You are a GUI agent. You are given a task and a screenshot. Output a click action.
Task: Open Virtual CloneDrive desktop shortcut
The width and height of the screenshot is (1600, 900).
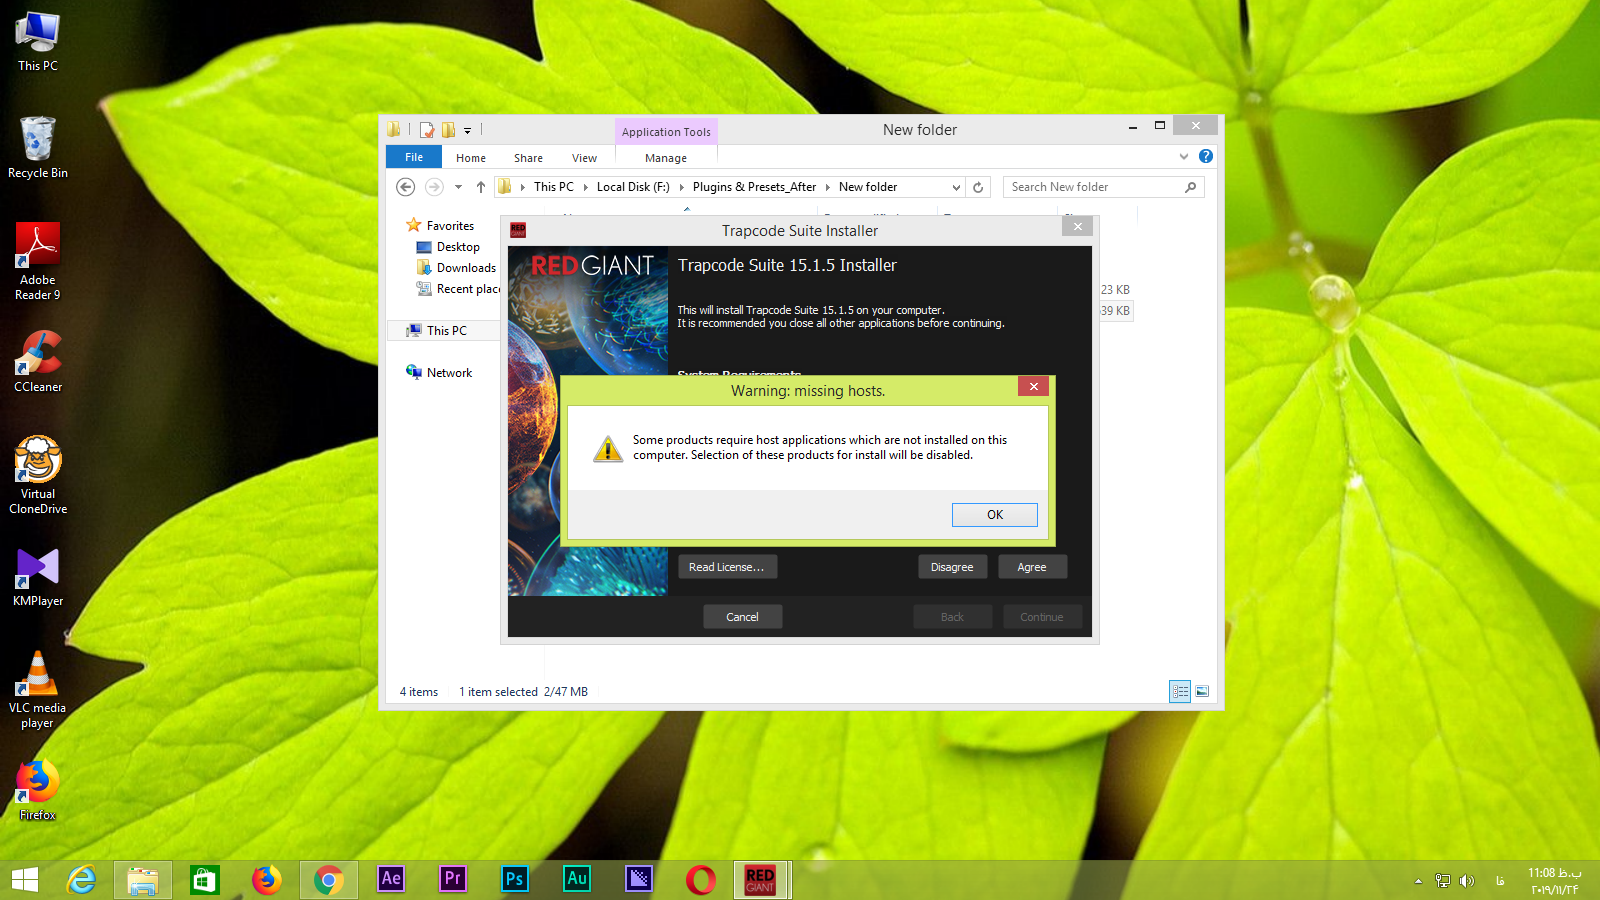click(x=38, y=476)
